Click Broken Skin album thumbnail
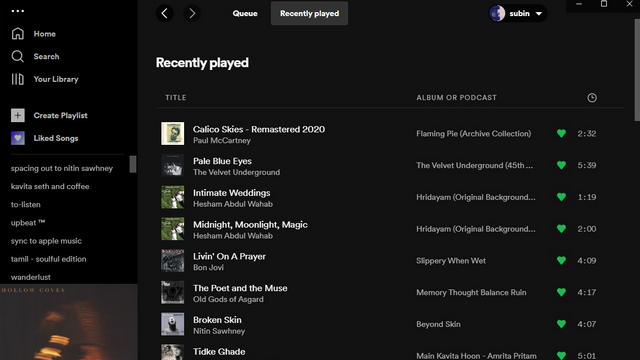Screen dimensions: 640x360 point(173,324)
